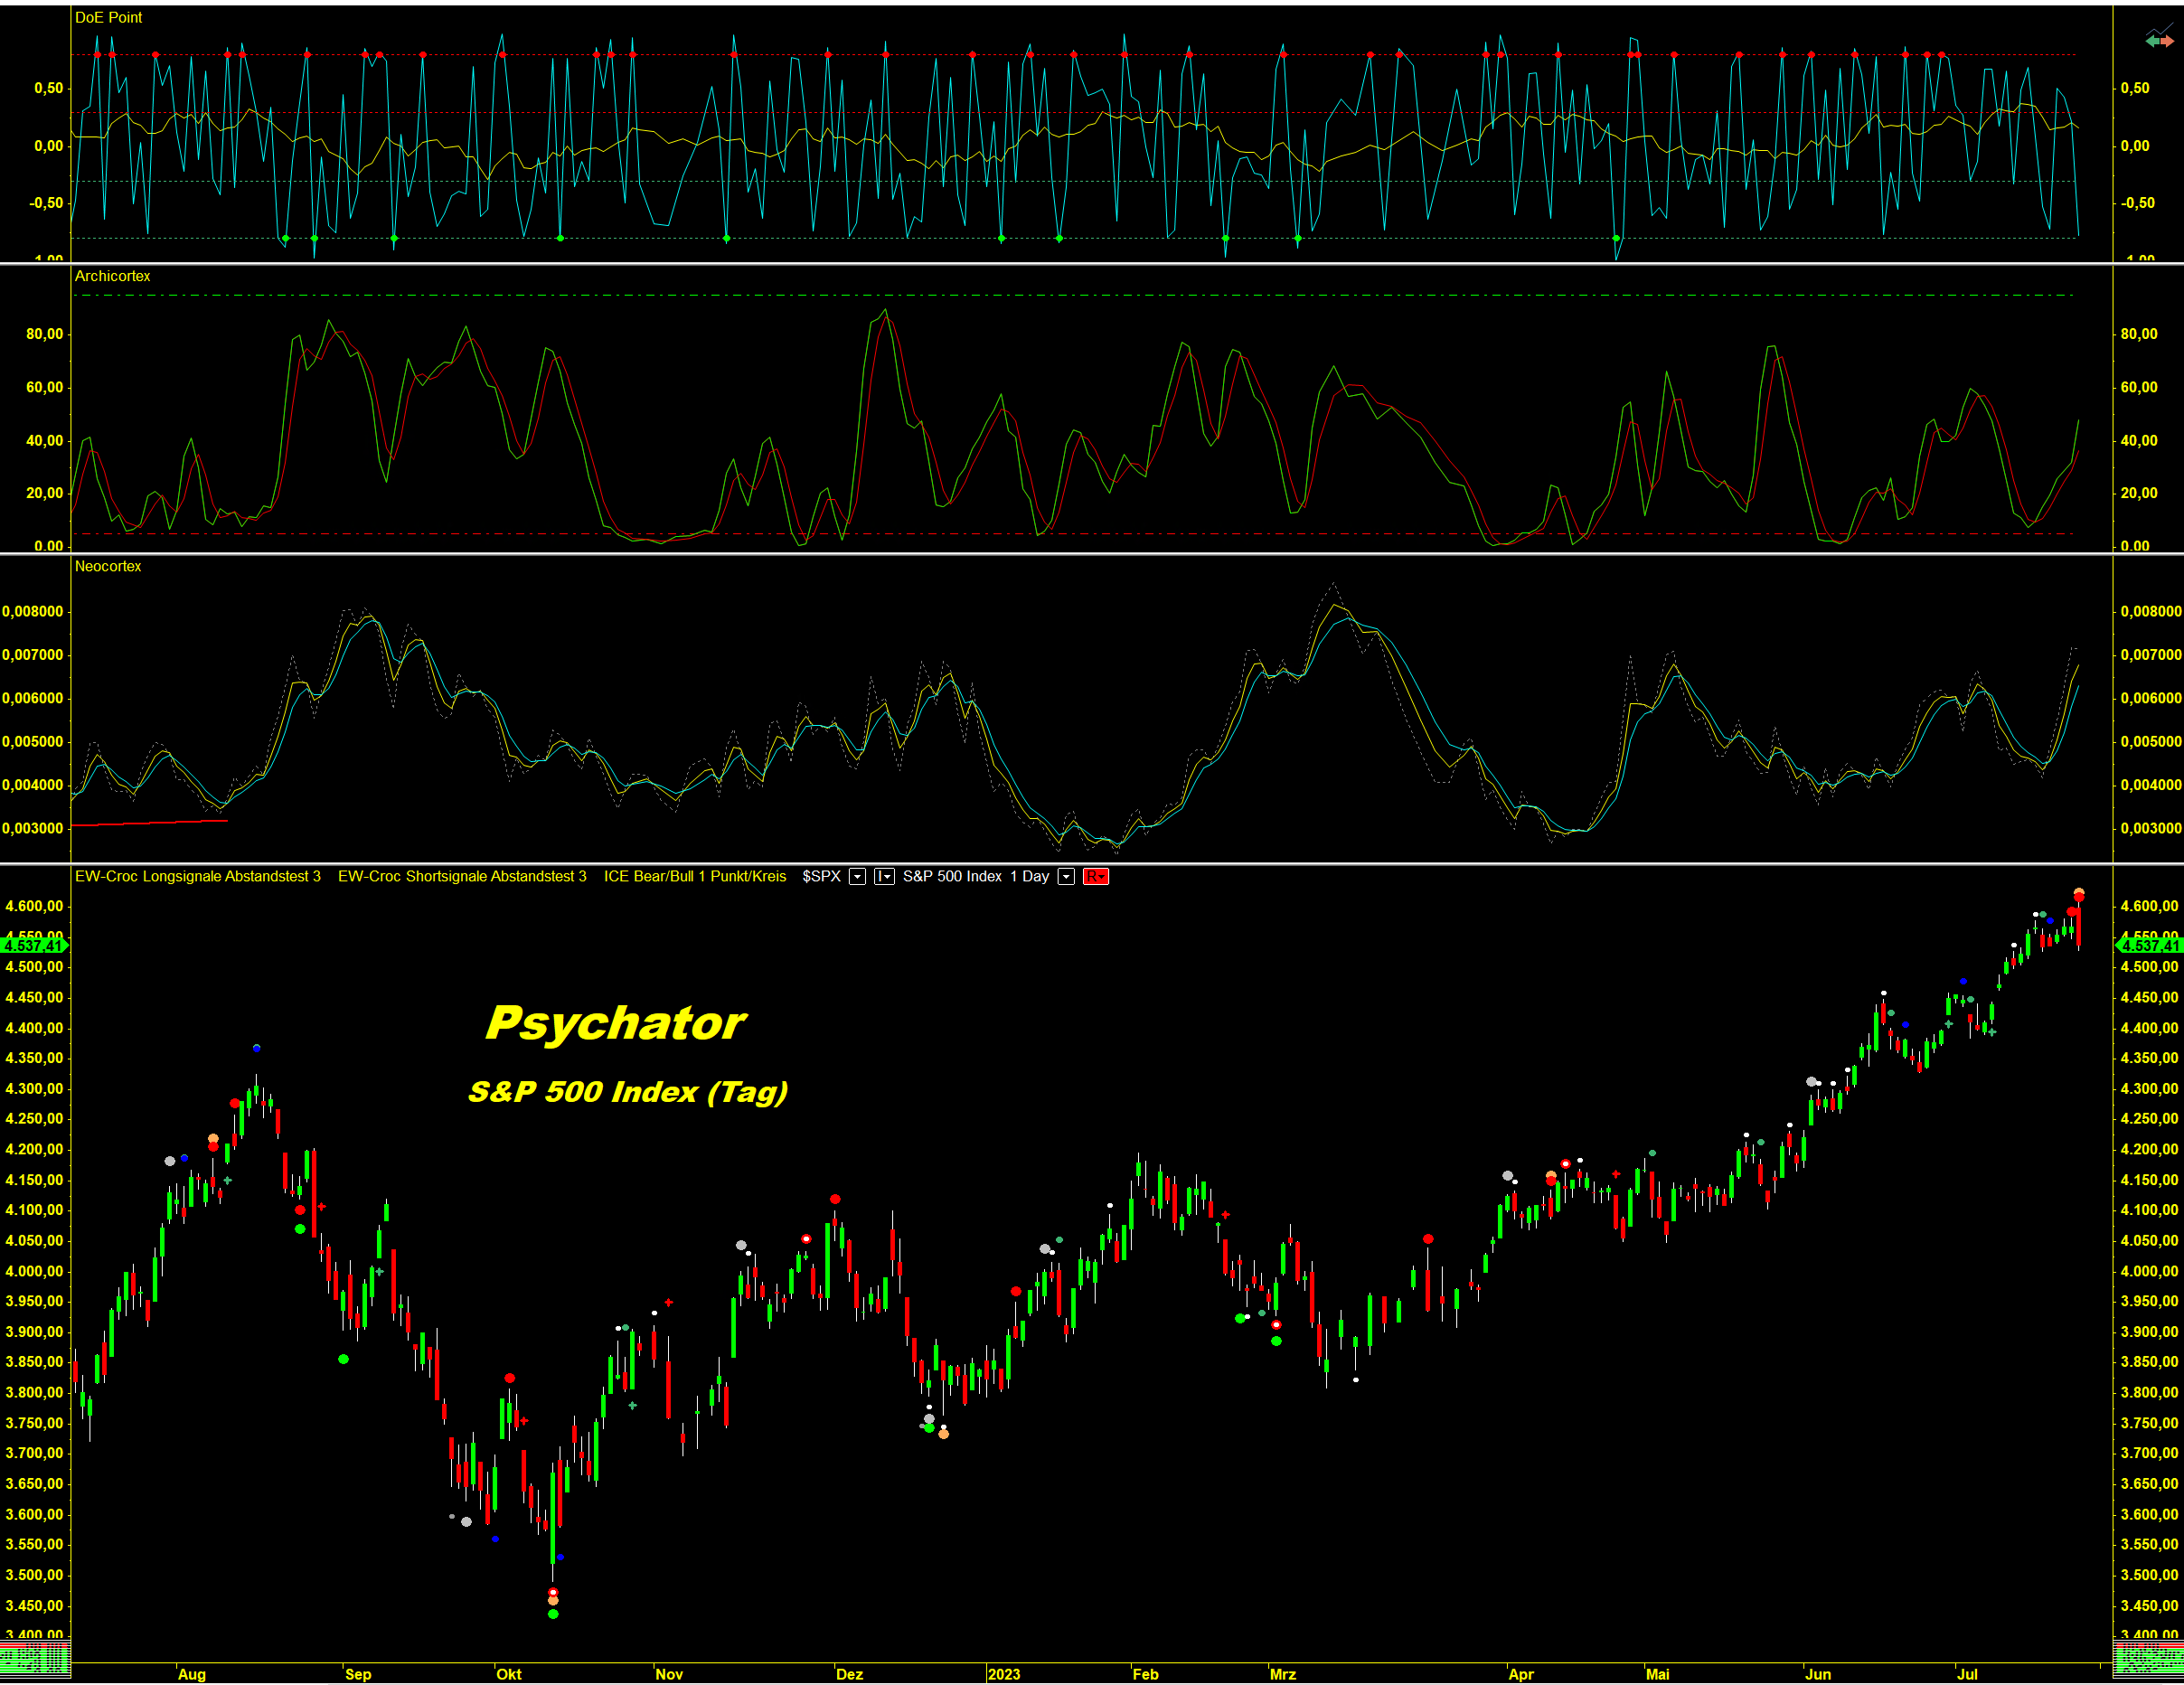This screenshot has height=1685, width=2184.
Task: Click the green pattern box bottom-left corner
Action: tap(35, 1661)
